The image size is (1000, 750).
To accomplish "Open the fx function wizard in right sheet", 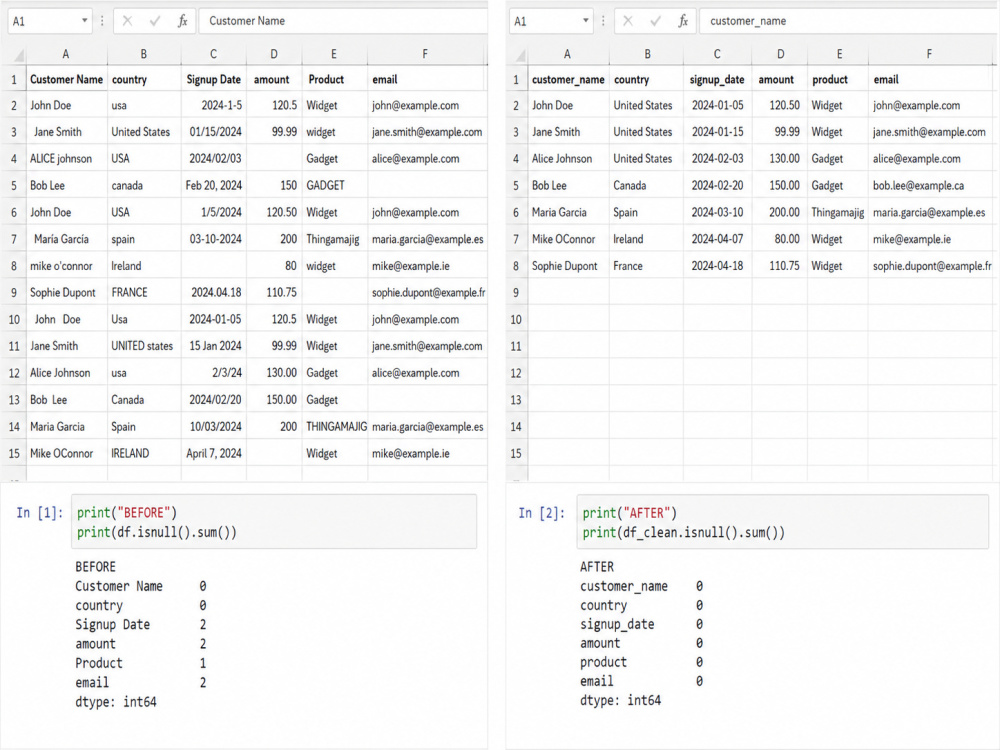I will point(683,21).
